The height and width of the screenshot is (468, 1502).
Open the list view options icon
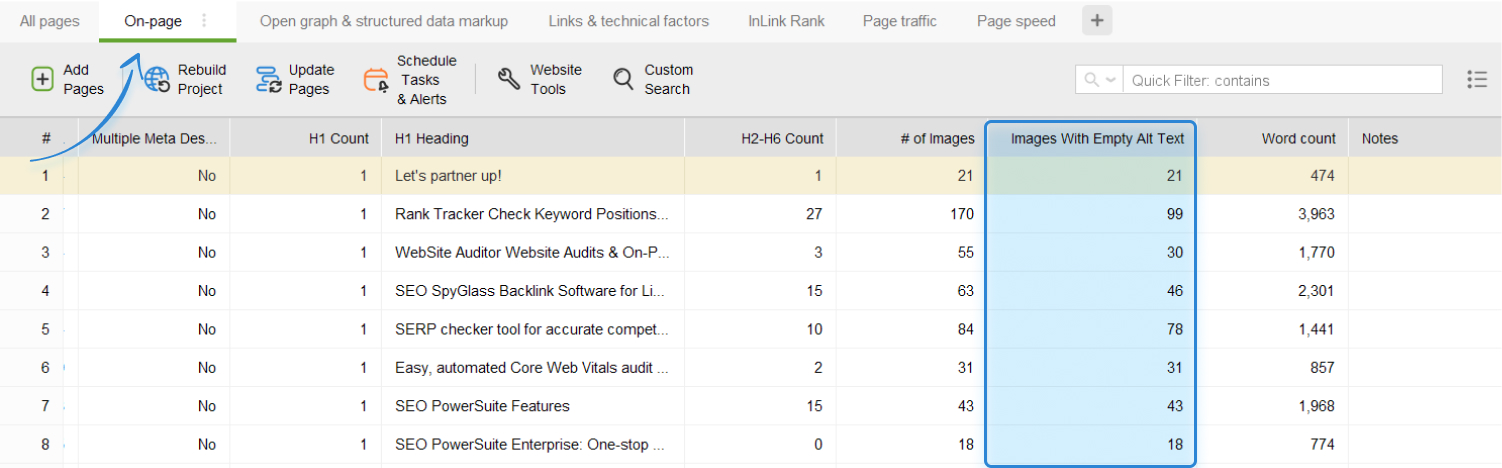[1476, 80]
